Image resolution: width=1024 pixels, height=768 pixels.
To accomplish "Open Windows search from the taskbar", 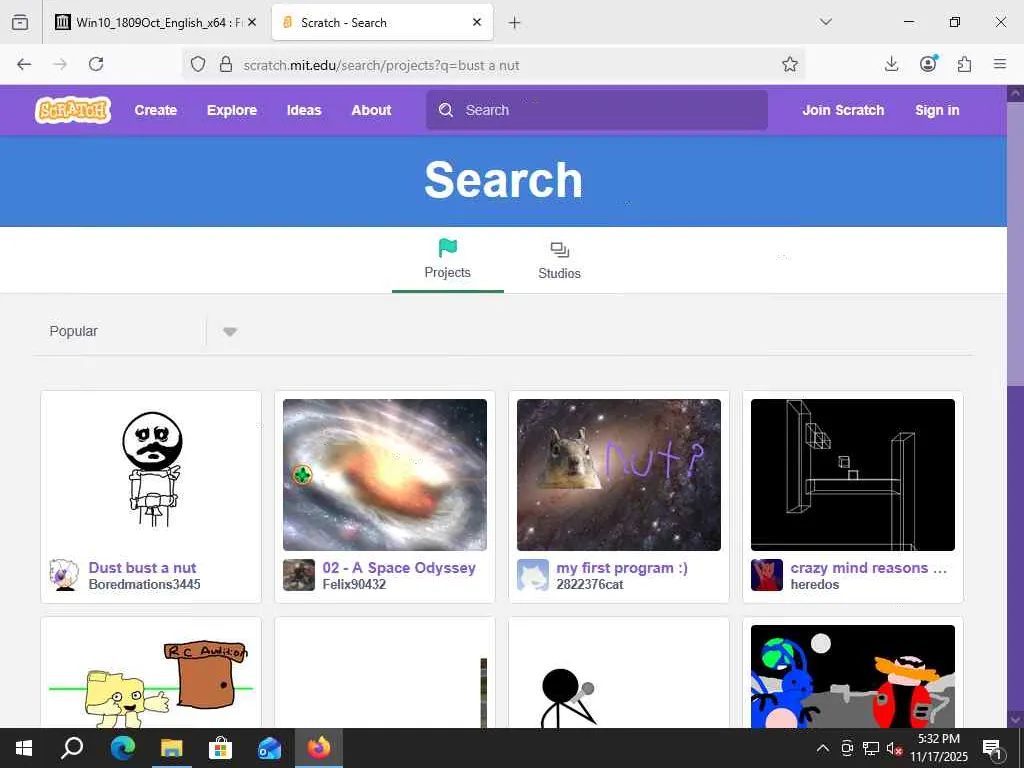I will 72,748.
